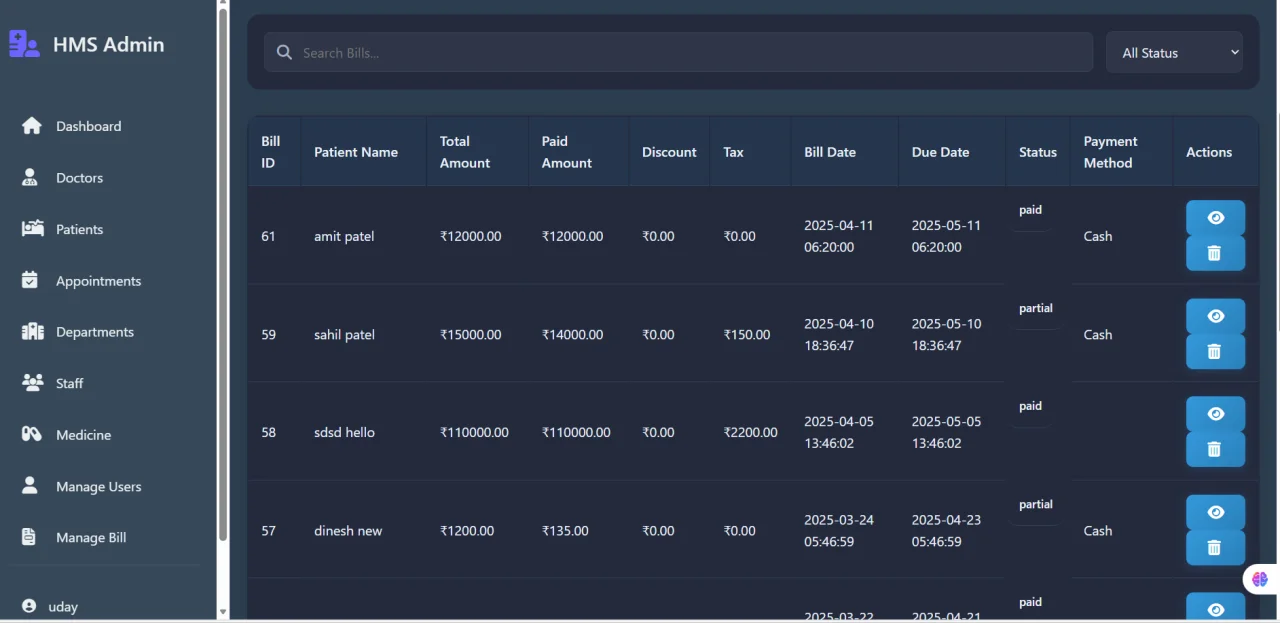Navigate to Departments
The width and height of the screenshot is (1280, 623).
tap(94, 332)
